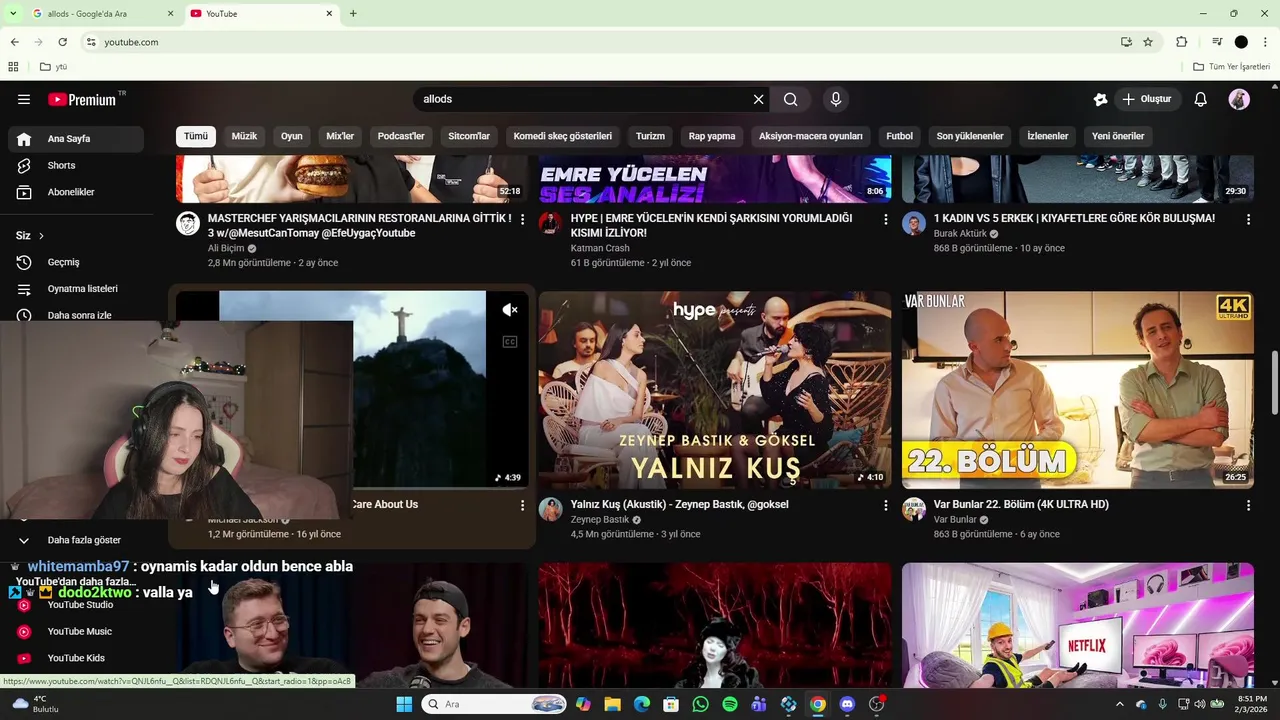Screen dimensions: 1280x720
Task: Switch to allods Google search tab
Action: click(x=102, y=13)
